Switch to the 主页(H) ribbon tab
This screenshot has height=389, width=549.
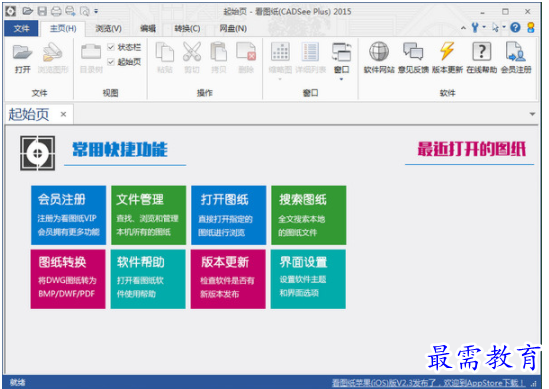(x=63, y=28)
